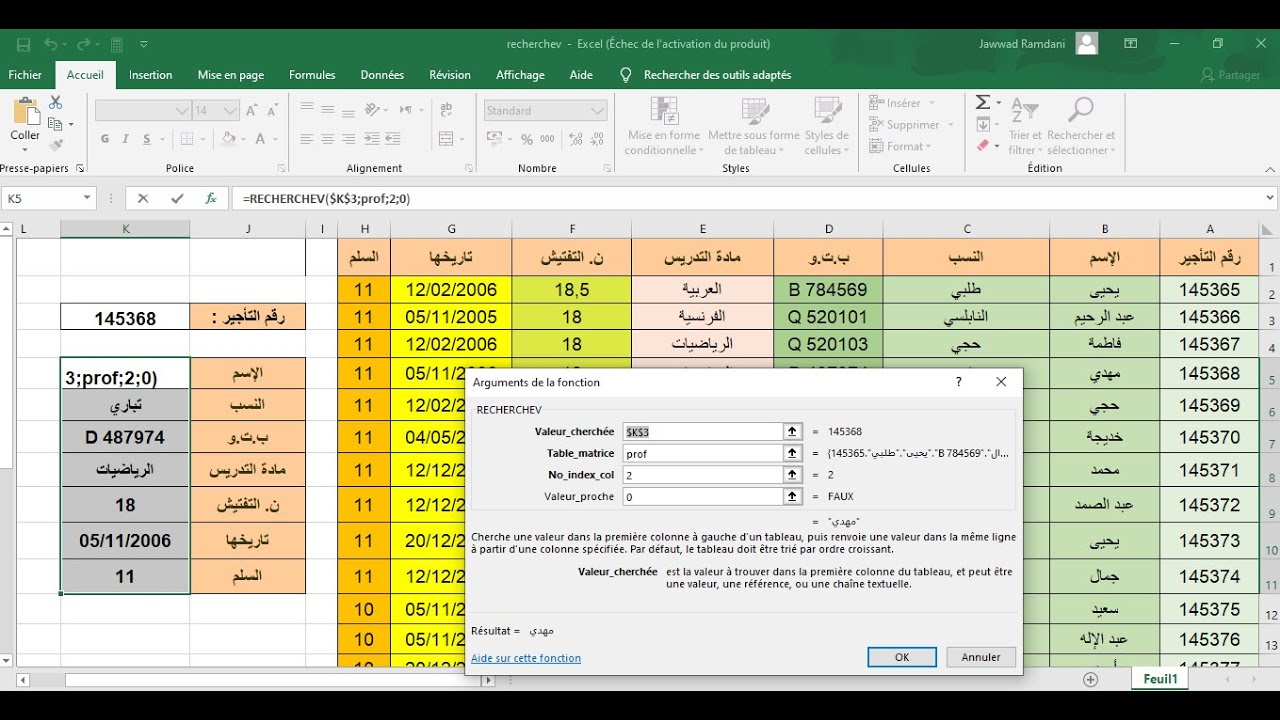
Task: Click the thousands separator 000 icon
Action: pyautogui.click(x=545, y=139)
